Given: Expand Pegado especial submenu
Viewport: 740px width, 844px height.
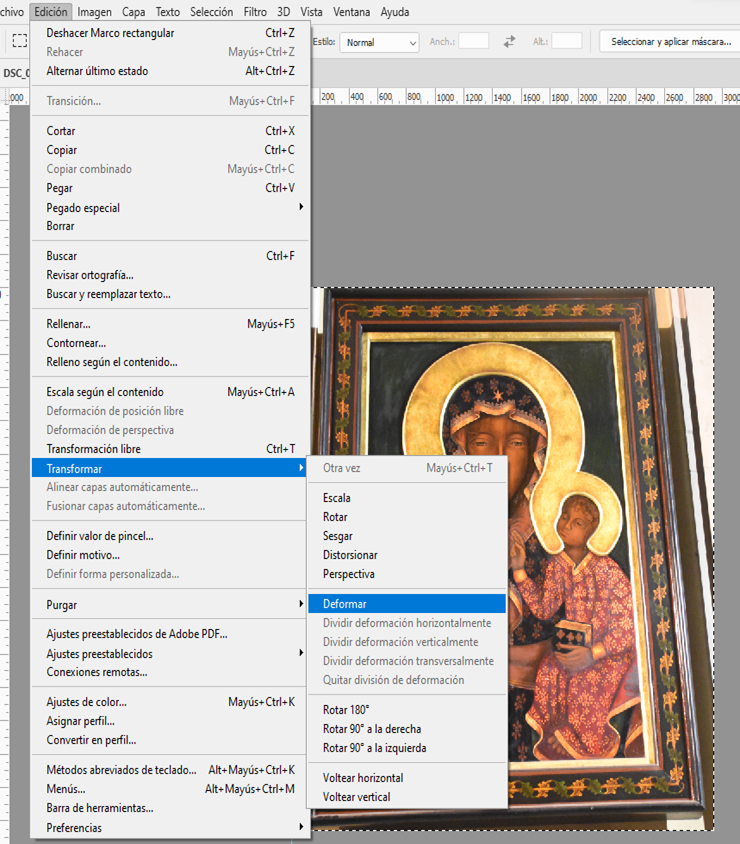Looking at the screenshot, I should tap(171, 207).
